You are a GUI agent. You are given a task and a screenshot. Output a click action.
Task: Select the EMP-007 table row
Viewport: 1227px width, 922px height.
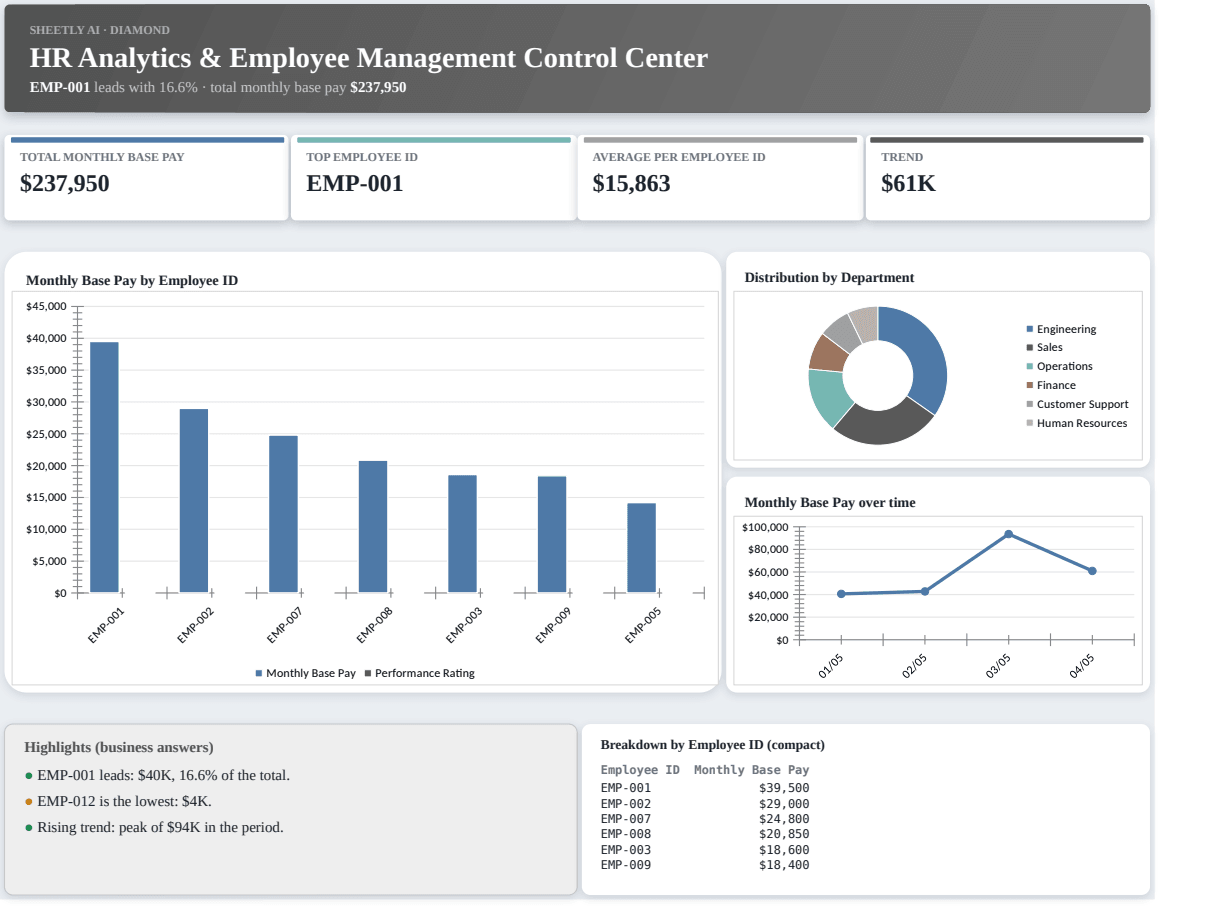705,819
